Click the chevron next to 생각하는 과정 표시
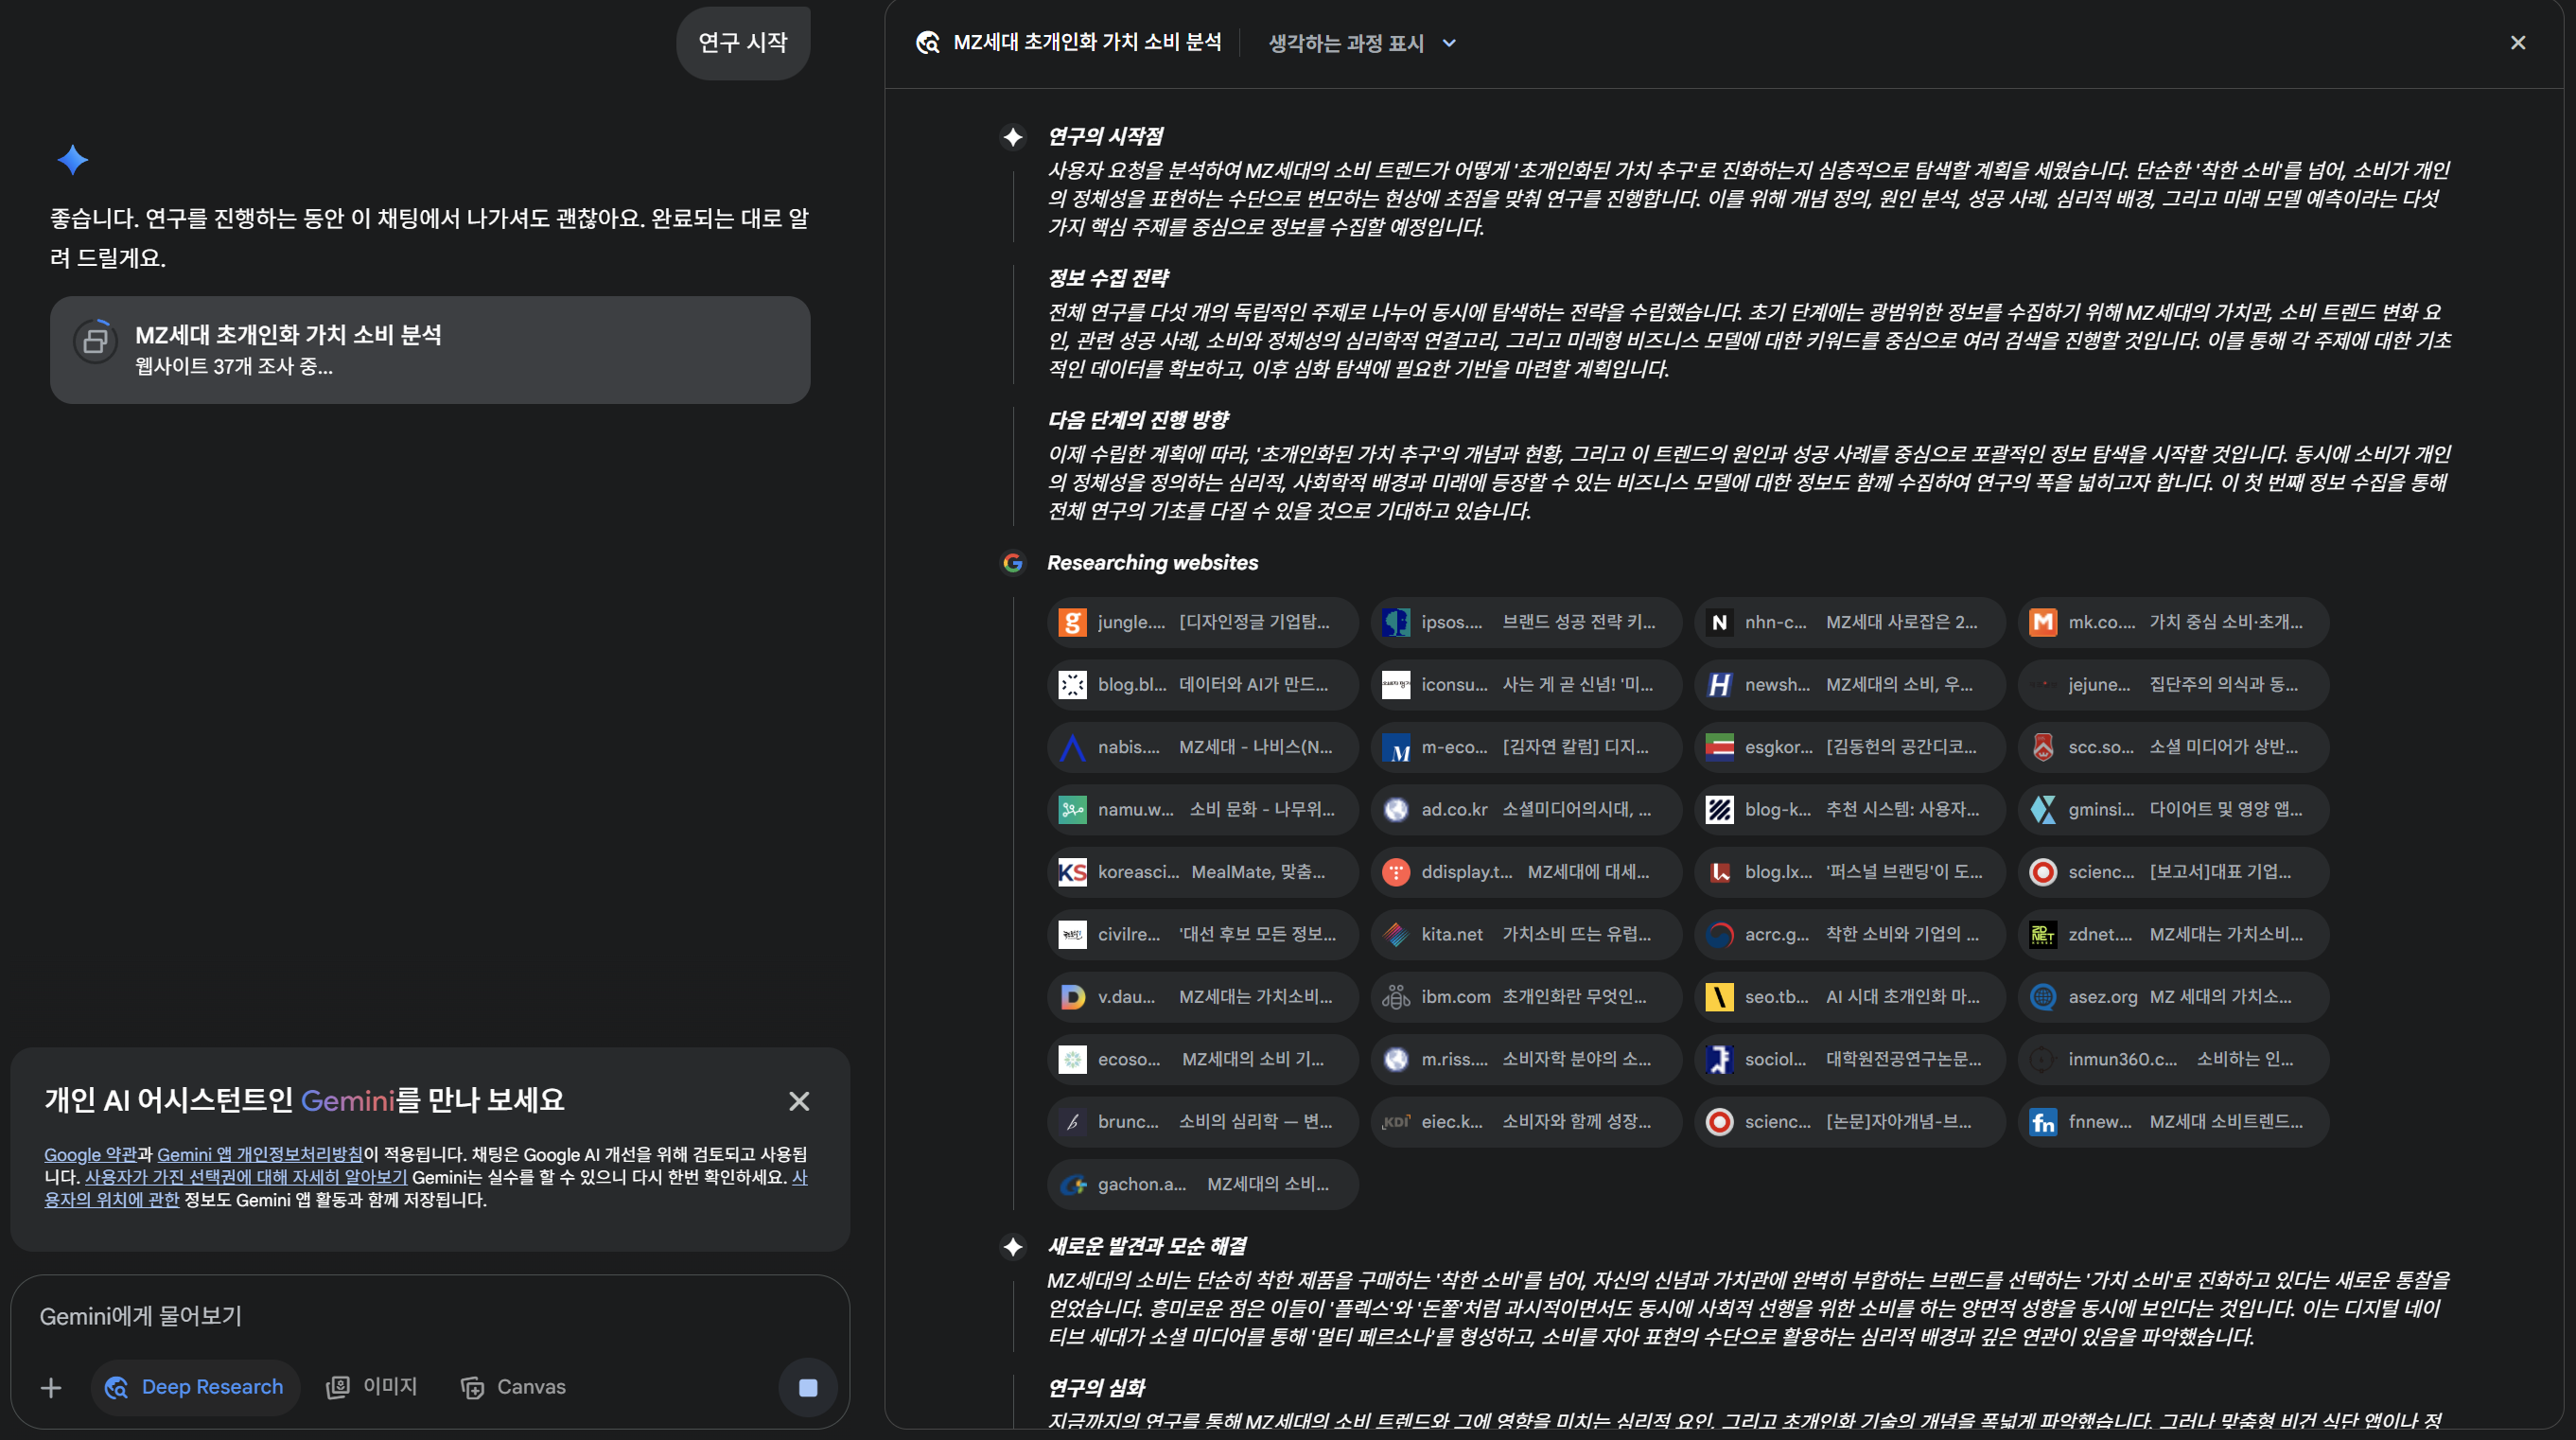2576x1440 pixels. pyautogui.click(x=1449, y=43)
